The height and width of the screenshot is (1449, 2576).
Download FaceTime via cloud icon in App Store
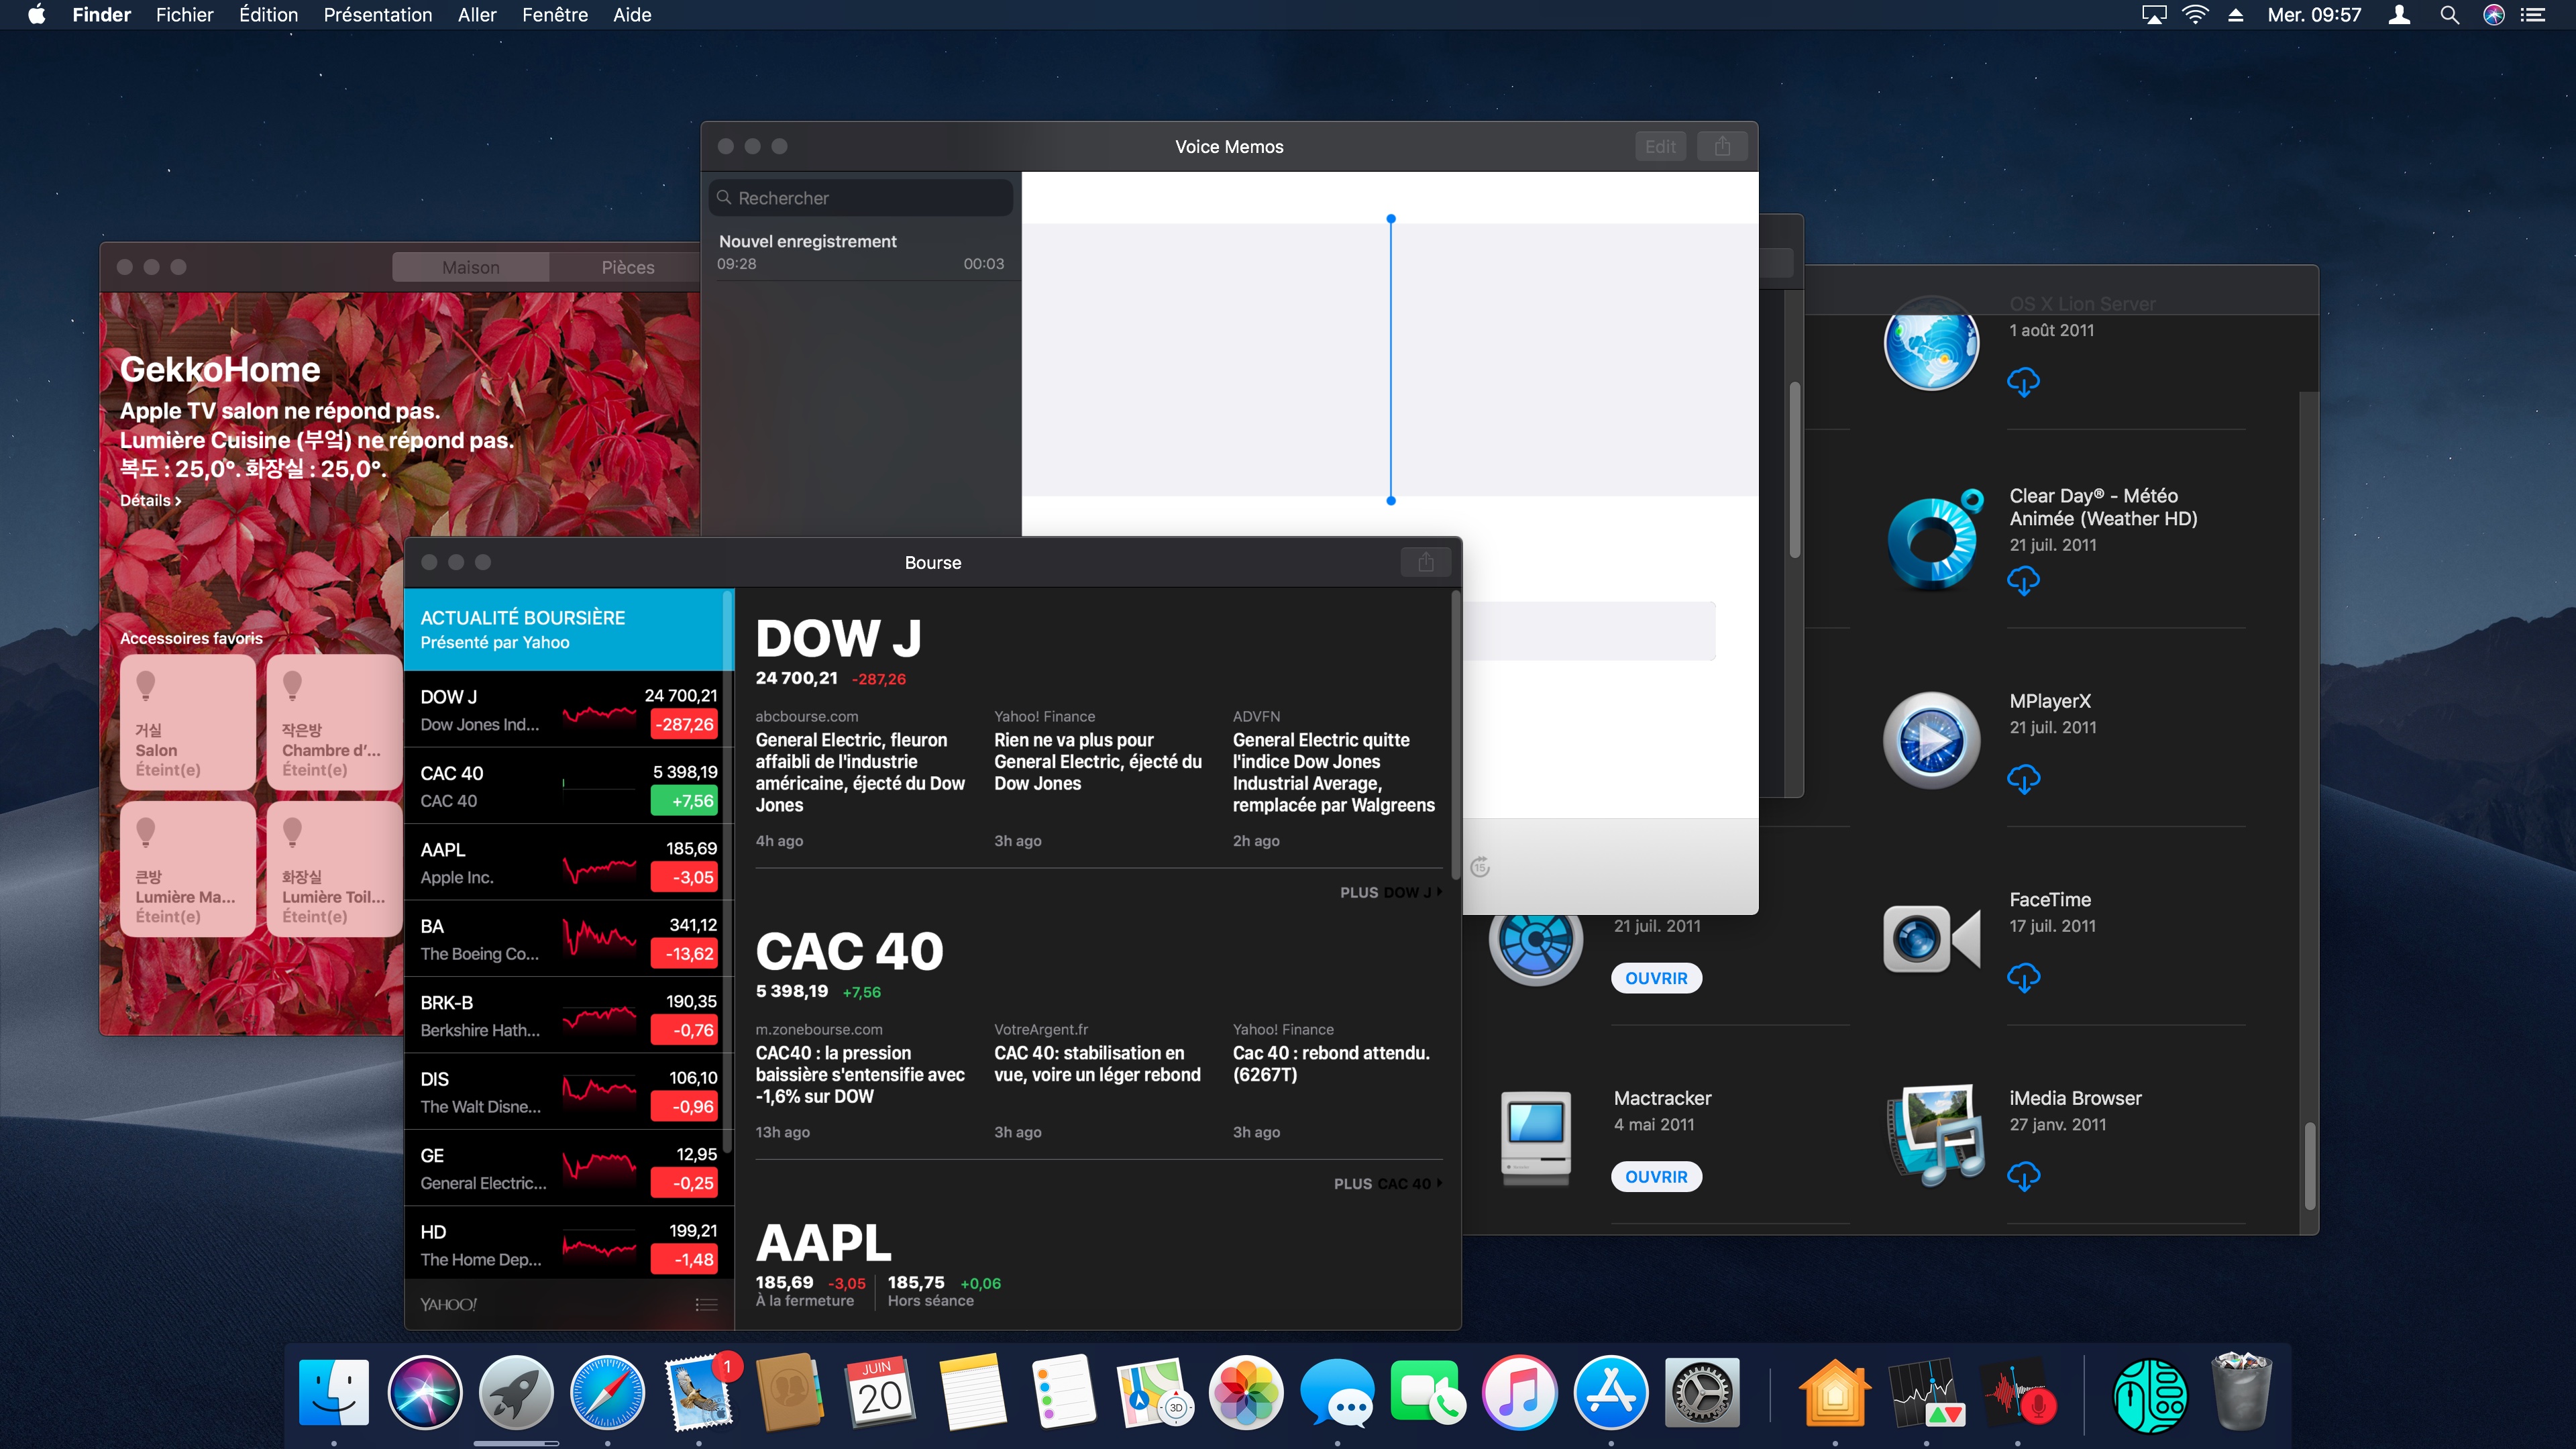2023,977
